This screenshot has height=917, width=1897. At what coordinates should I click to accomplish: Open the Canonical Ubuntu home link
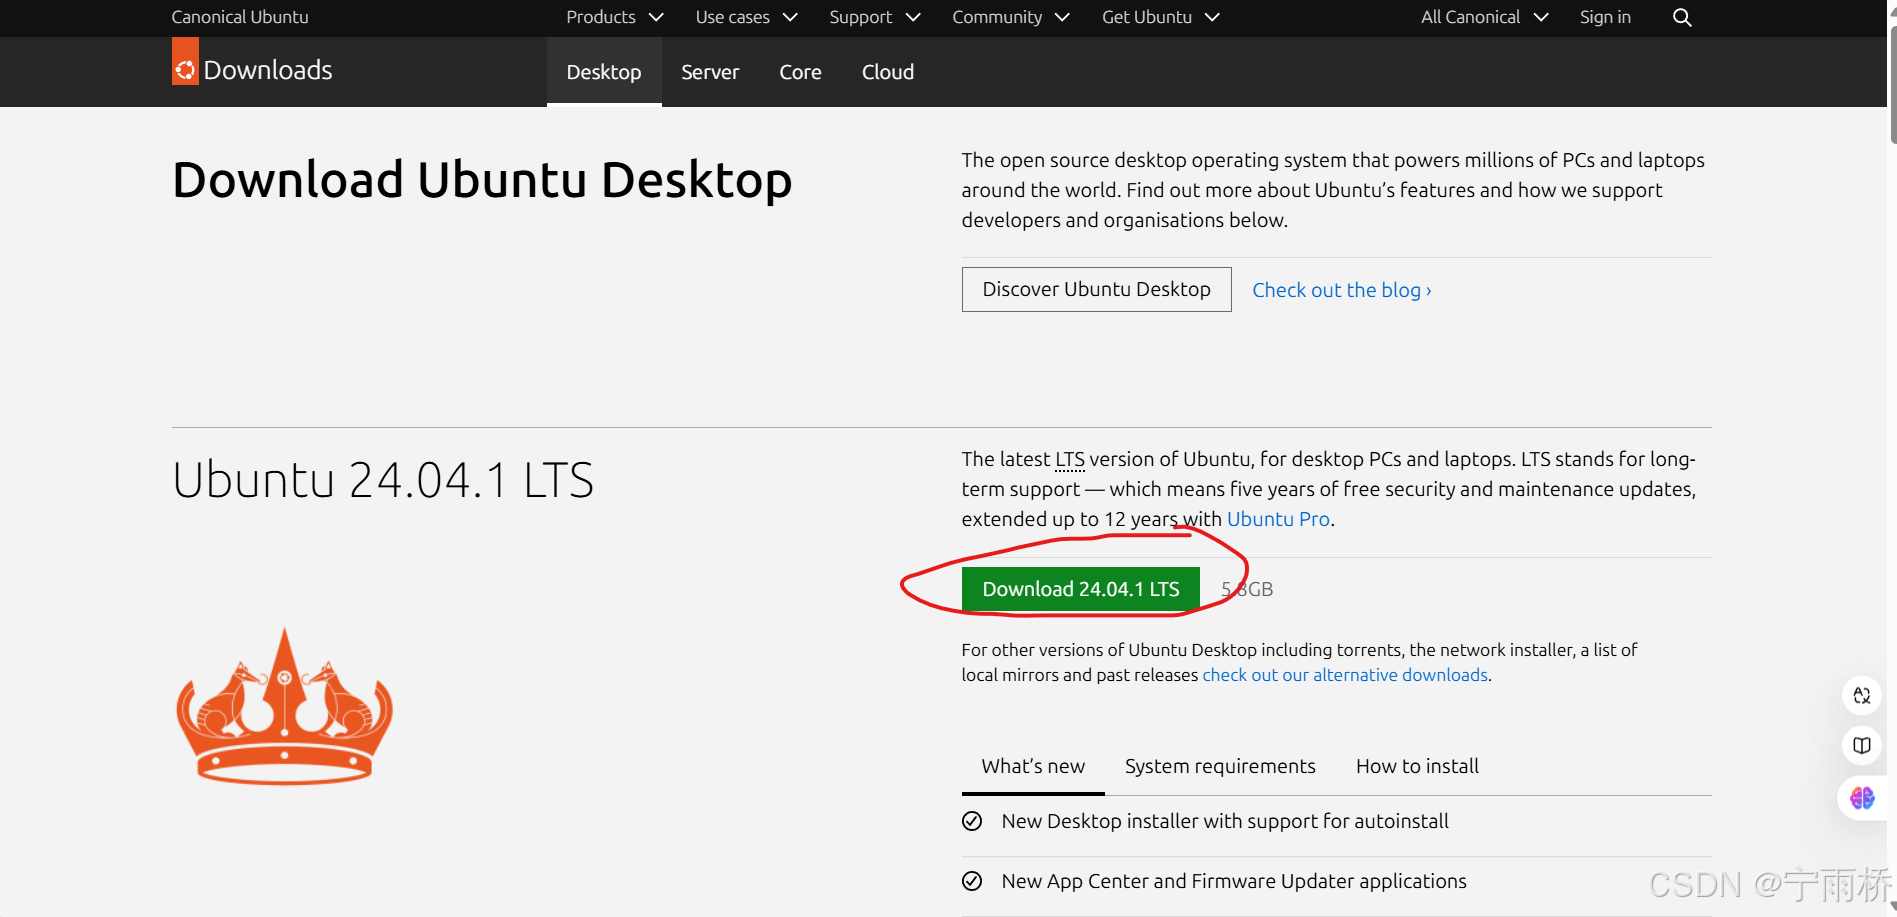coord(240,17)
